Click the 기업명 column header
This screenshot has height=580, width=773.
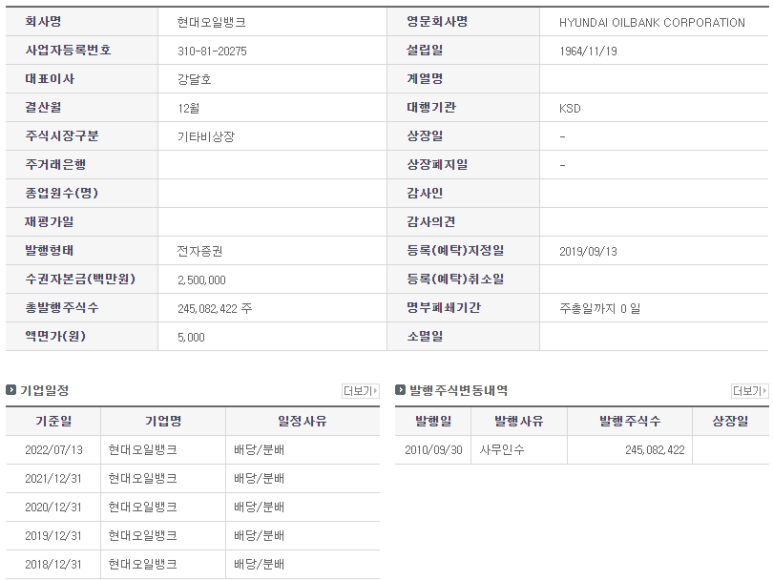coord(163,421)
